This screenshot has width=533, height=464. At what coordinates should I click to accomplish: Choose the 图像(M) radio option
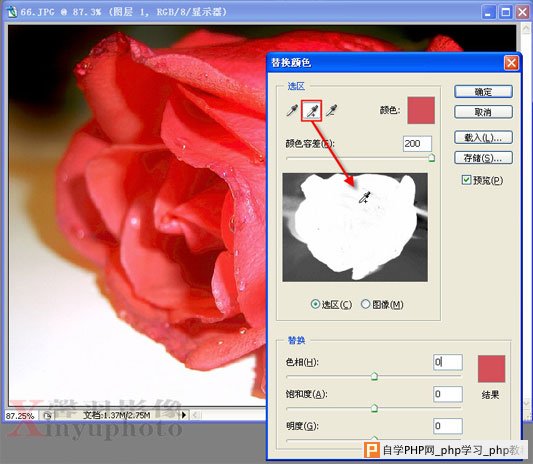365,304
